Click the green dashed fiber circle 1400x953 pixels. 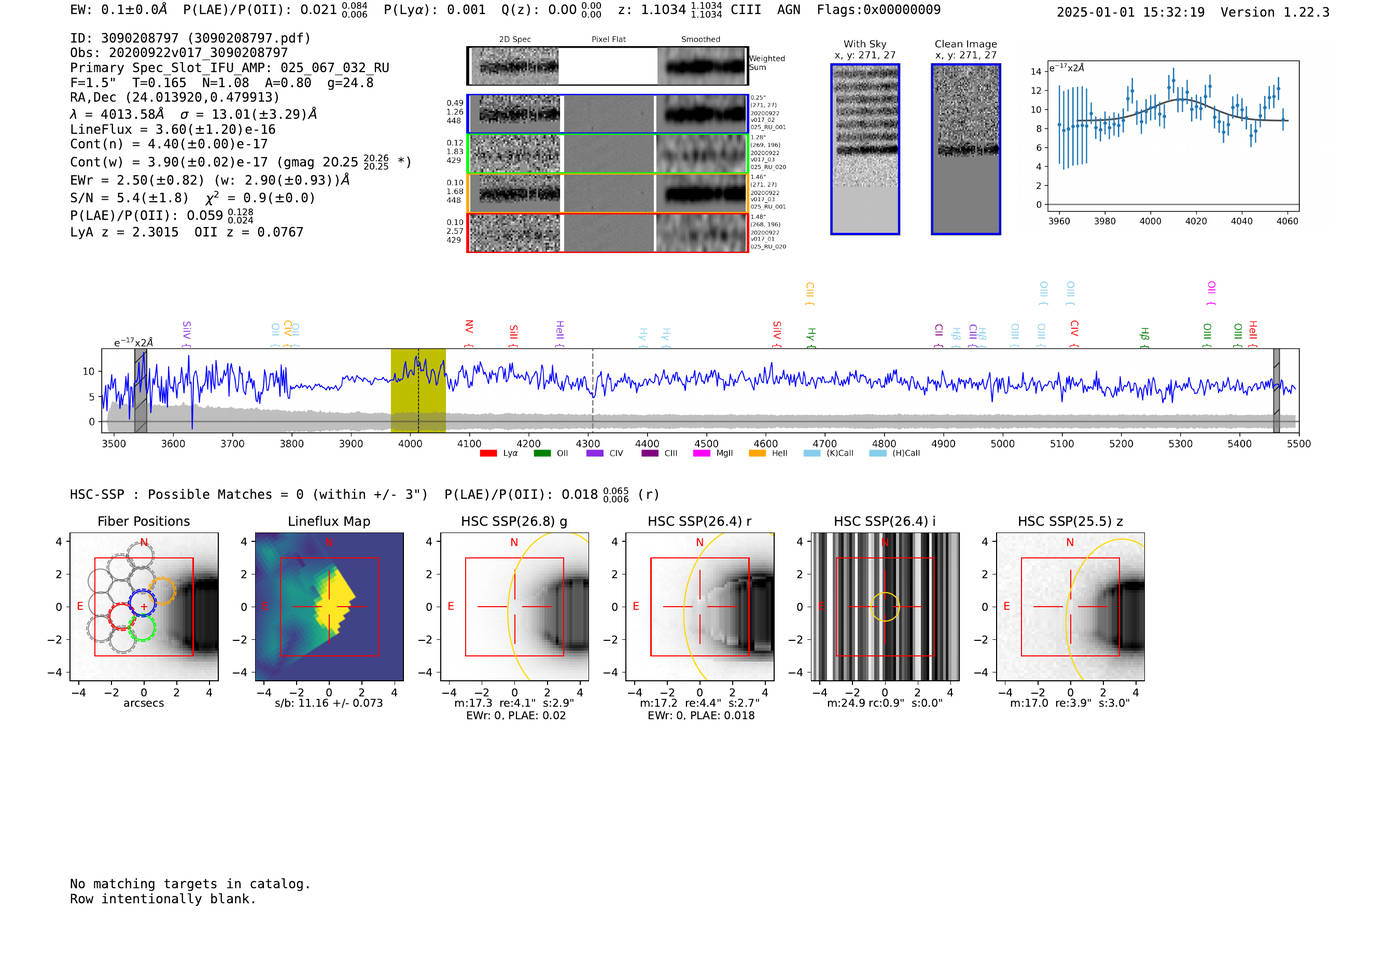pyautogui.click(x=142, y=627)
